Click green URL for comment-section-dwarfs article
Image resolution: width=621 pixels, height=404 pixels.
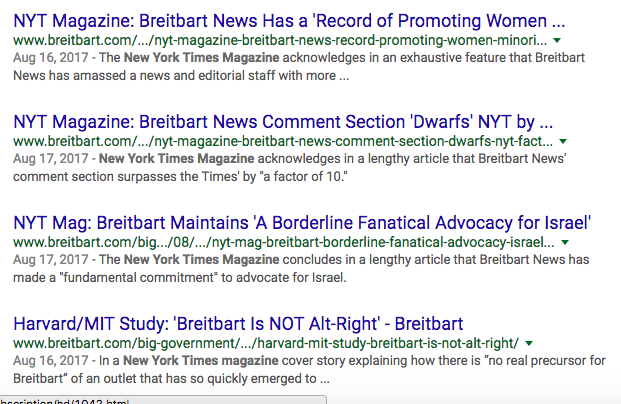(x=283, y=142)
